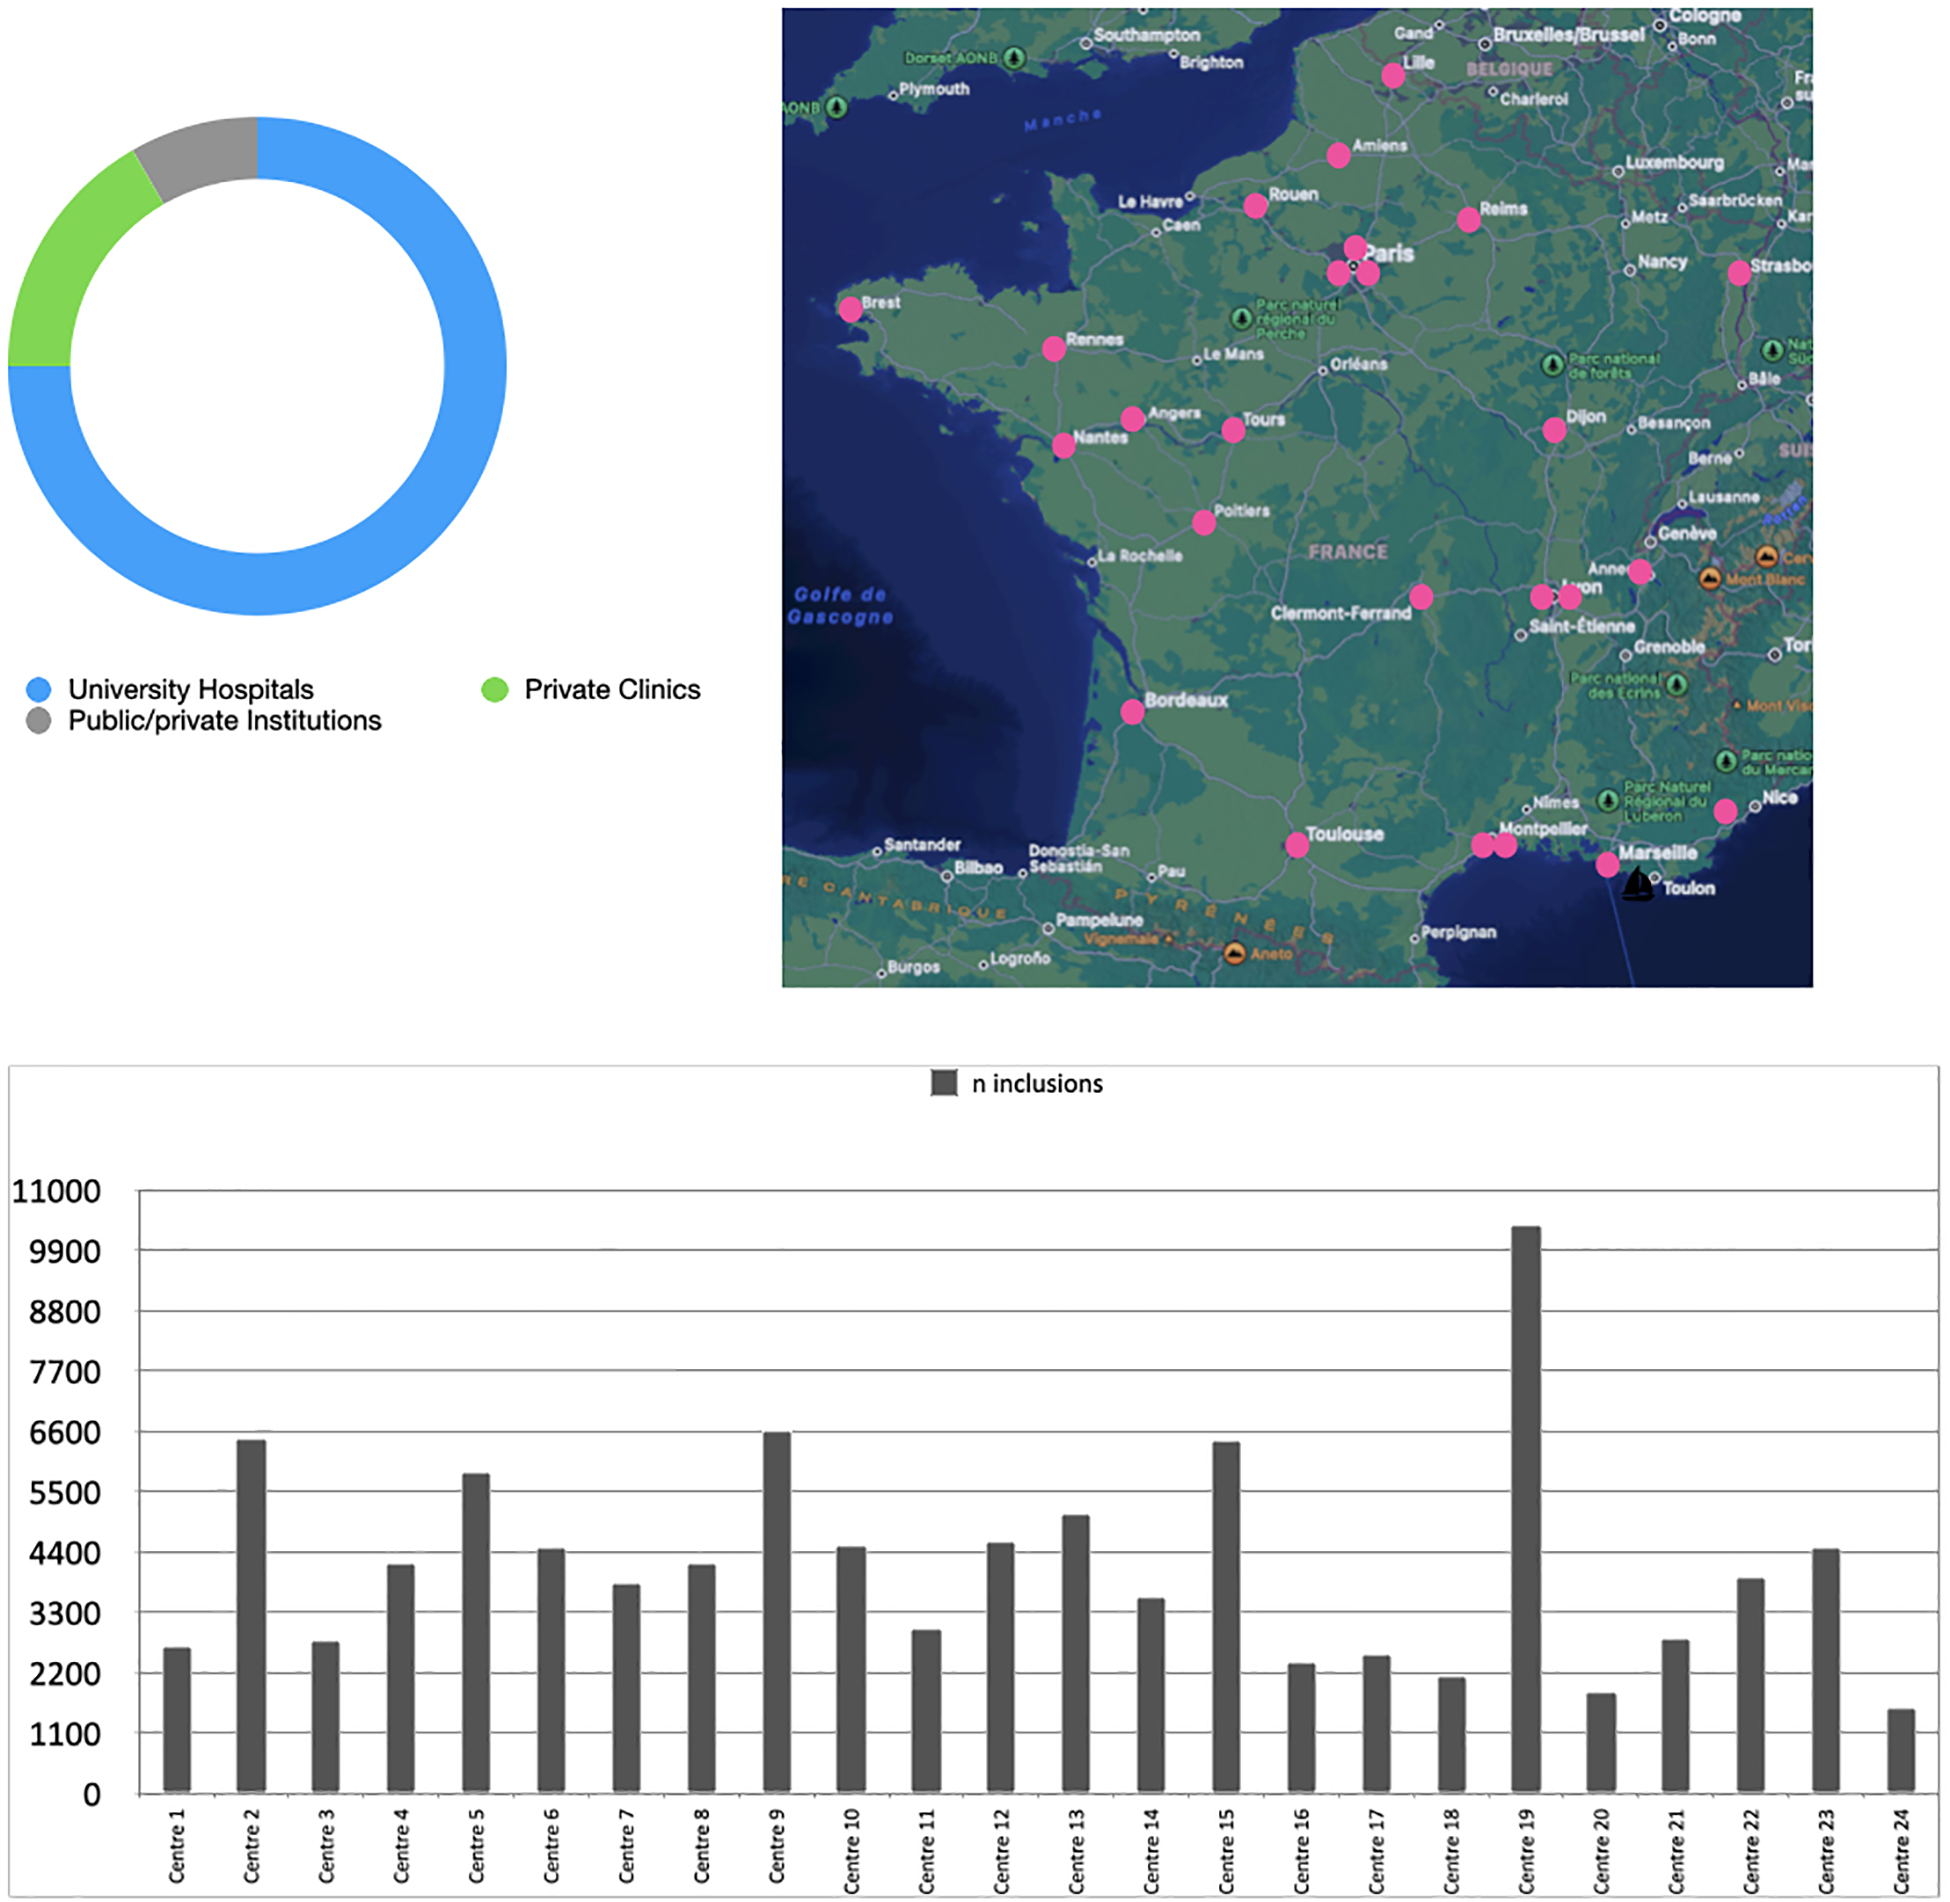Click the sailboat icon near Toulon
Image resolution: width=1950 pixels, height=1902 pixels.
1636,884
